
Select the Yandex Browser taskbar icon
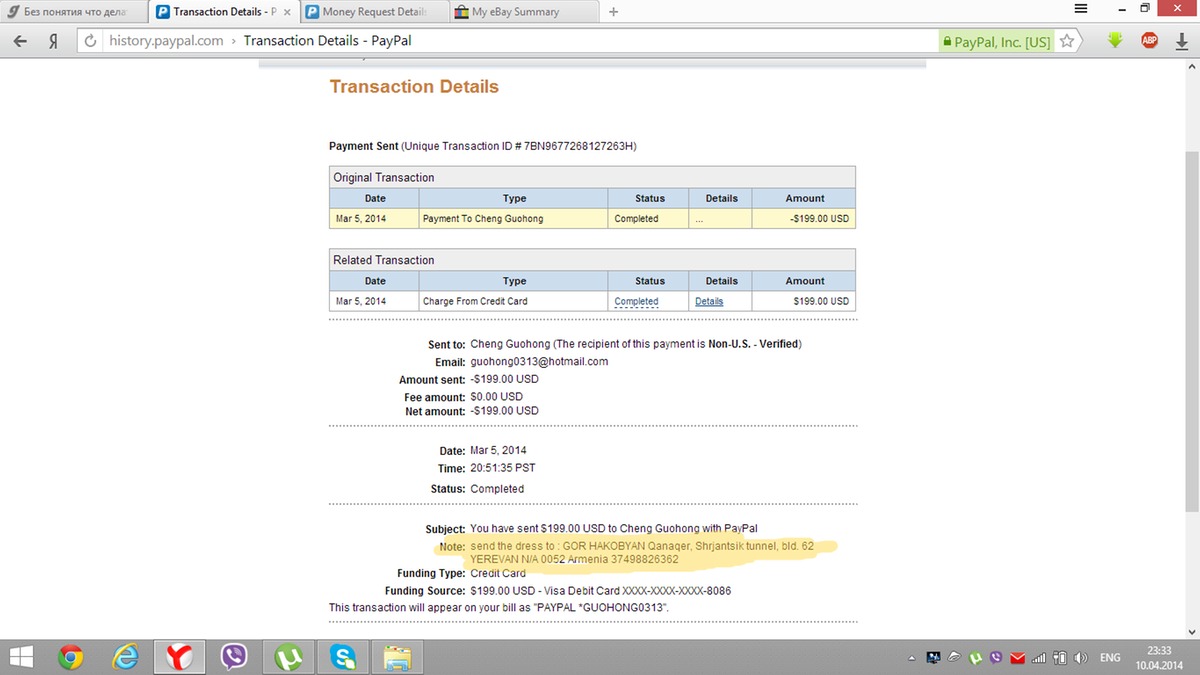(x=180, y=657)
